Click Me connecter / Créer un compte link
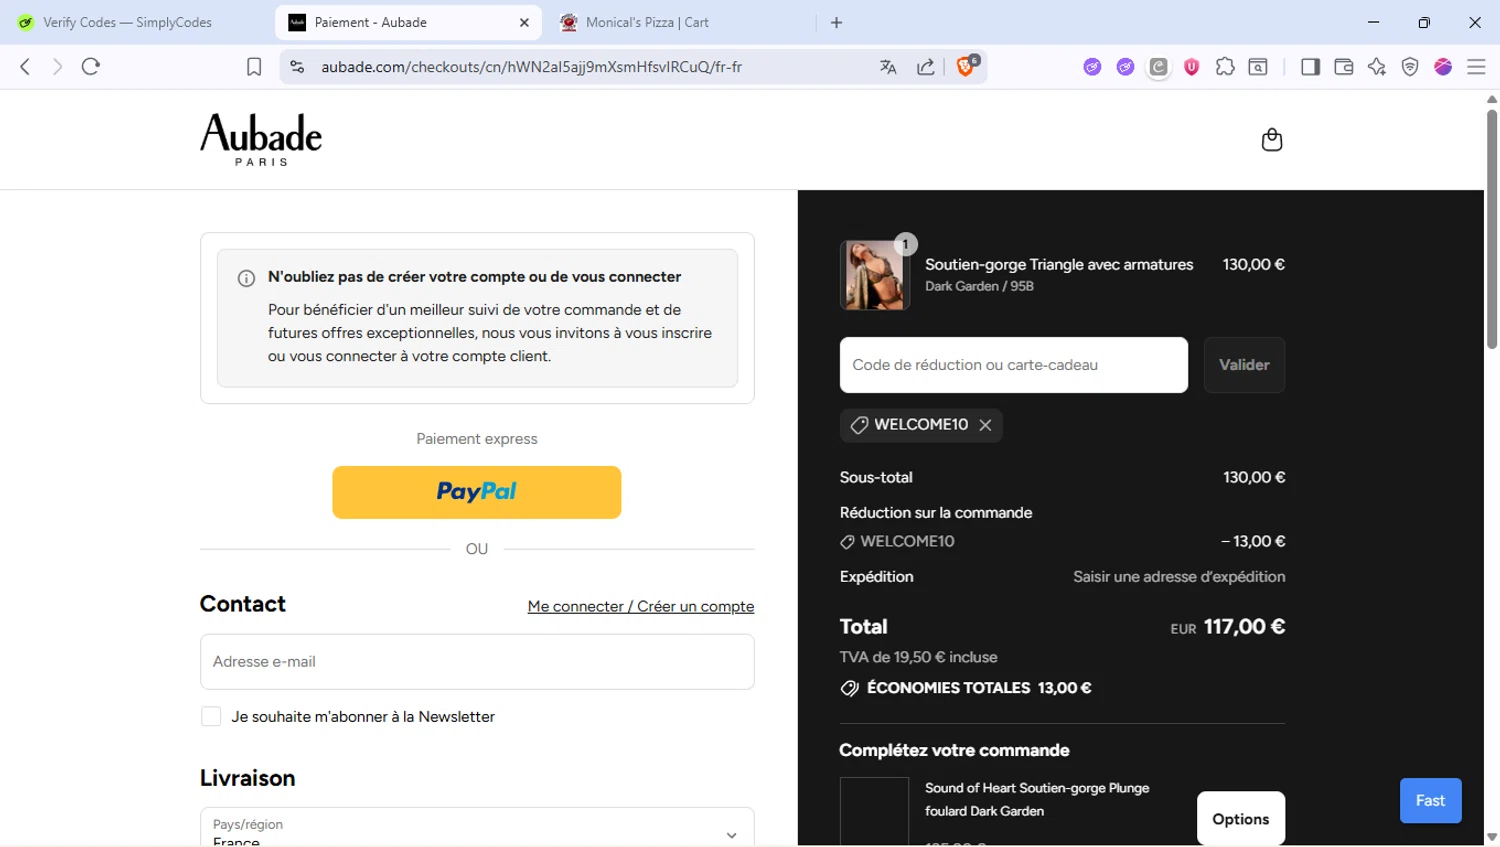 point(641,607)
